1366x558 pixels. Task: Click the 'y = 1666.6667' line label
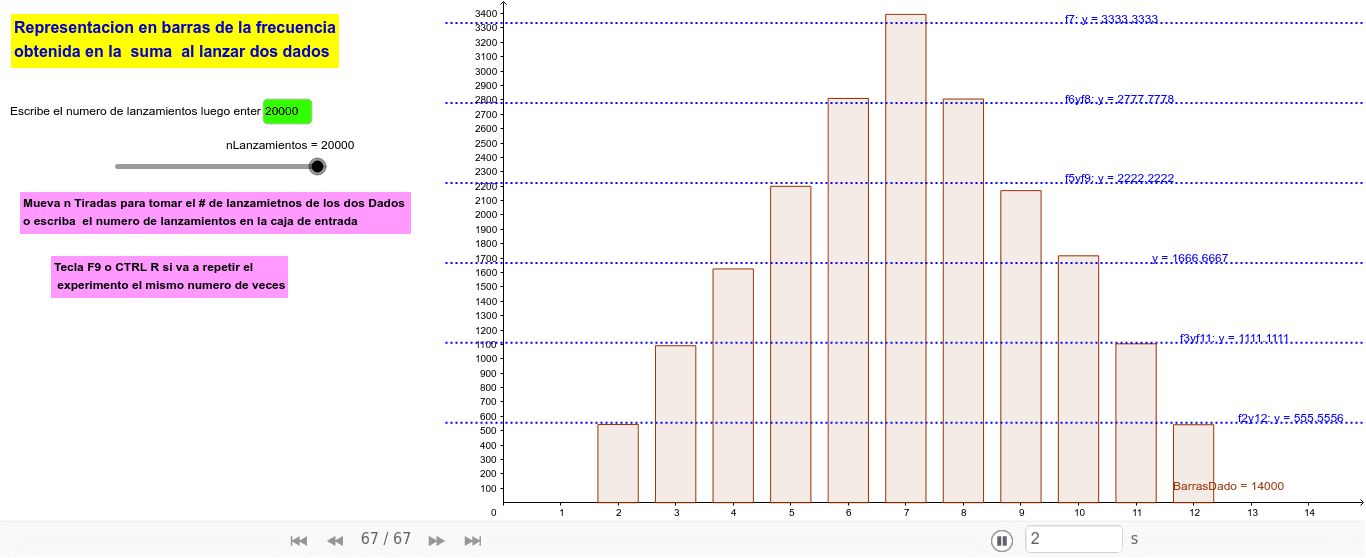(x=1189, y=259)
